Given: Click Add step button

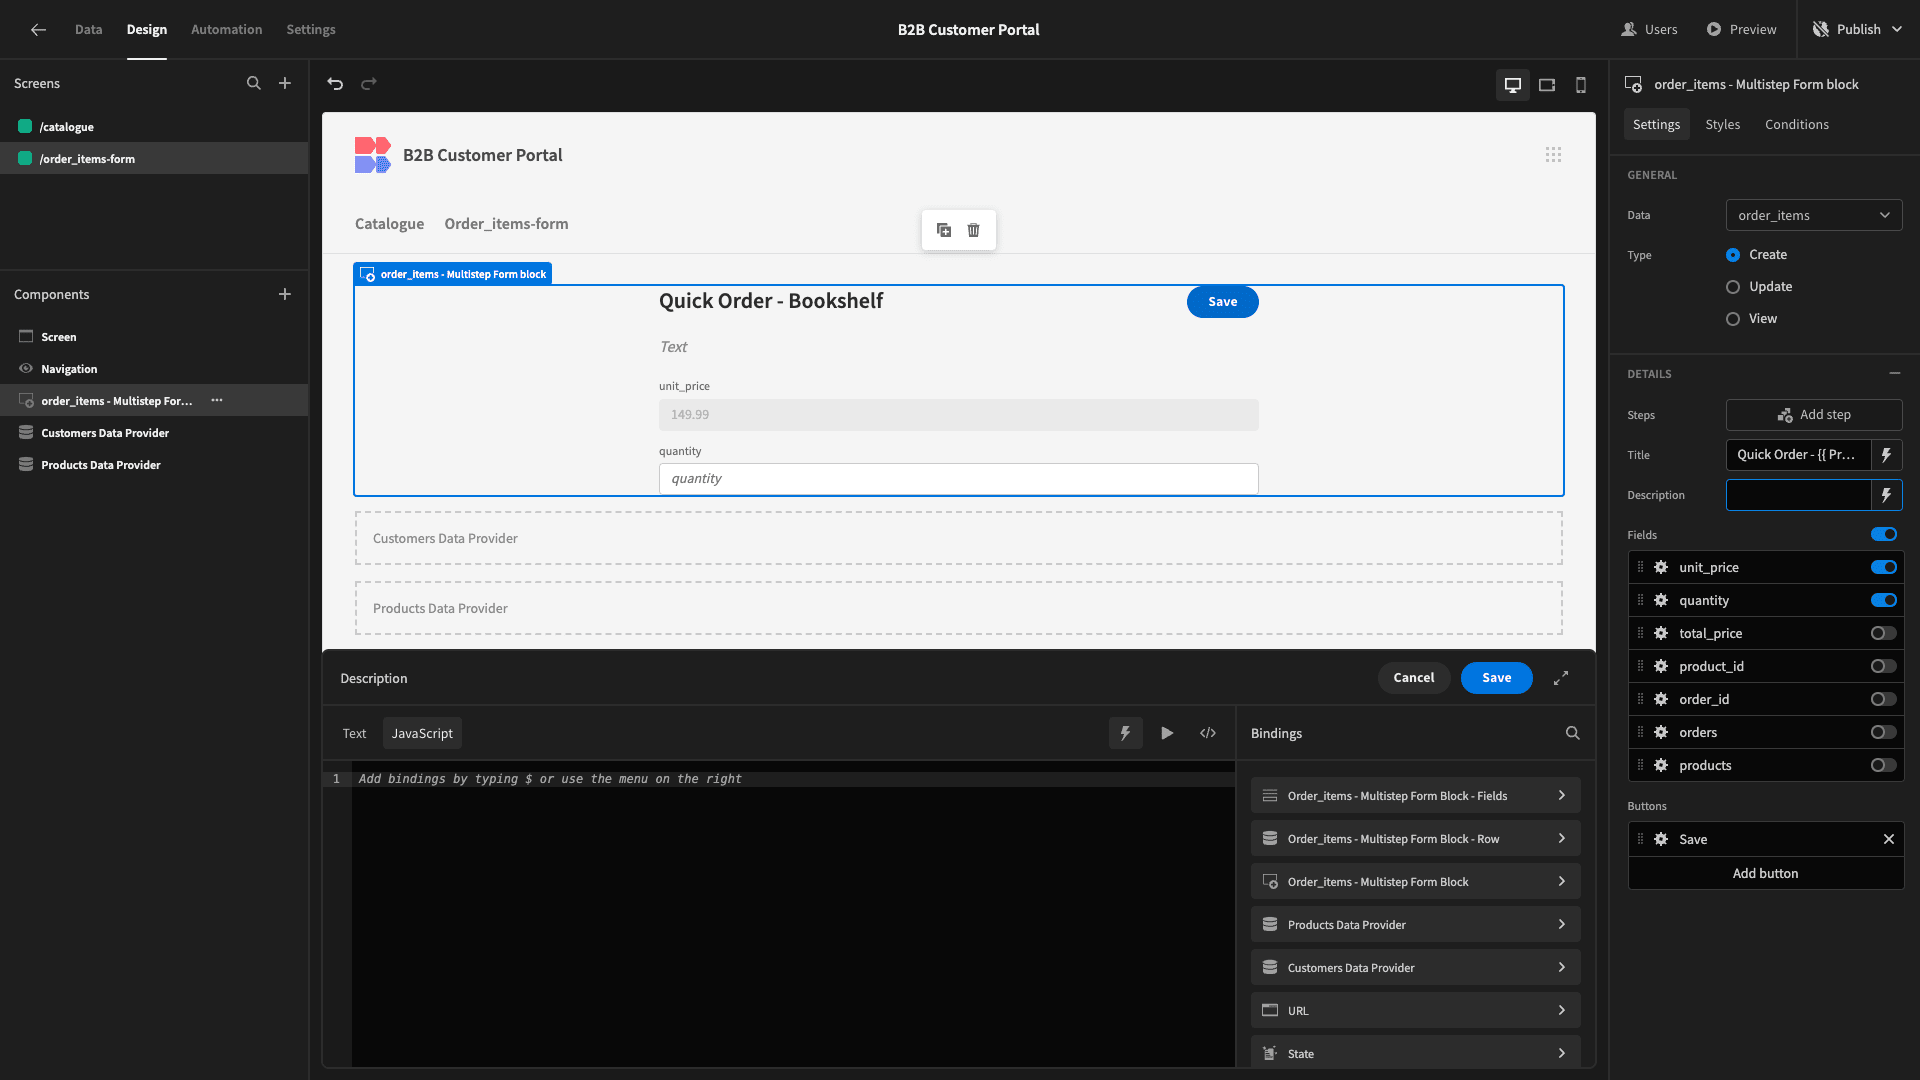Looking at the screenshot, I should click(x=1815, y=414).
